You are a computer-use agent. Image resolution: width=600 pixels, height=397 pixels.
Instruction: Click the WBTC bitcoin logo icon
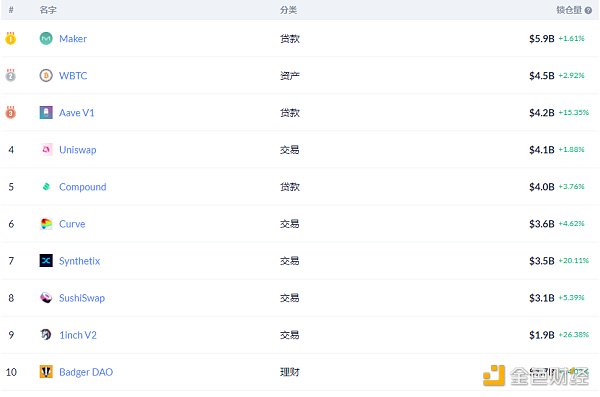(46, 75)
